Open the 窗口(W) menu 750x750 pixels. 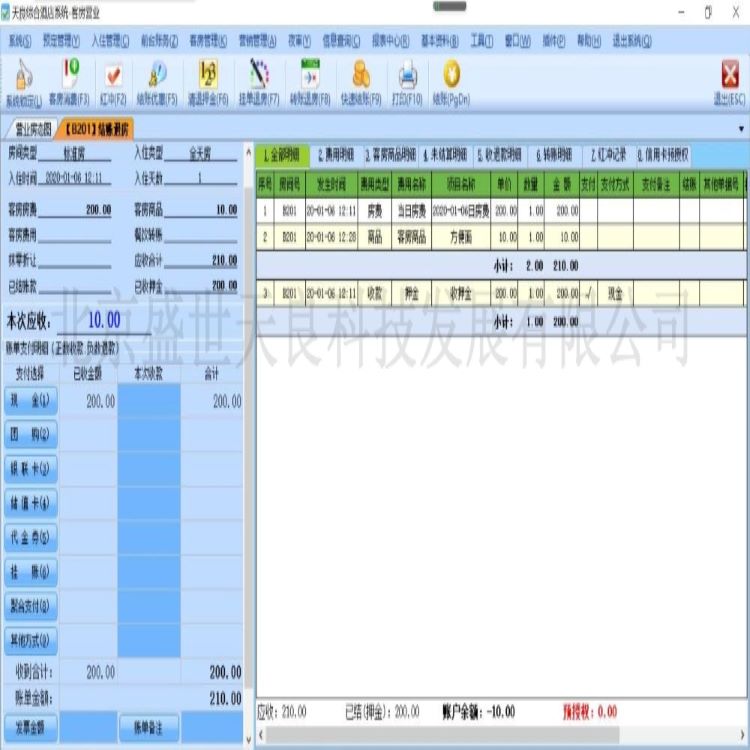point(518,41)
